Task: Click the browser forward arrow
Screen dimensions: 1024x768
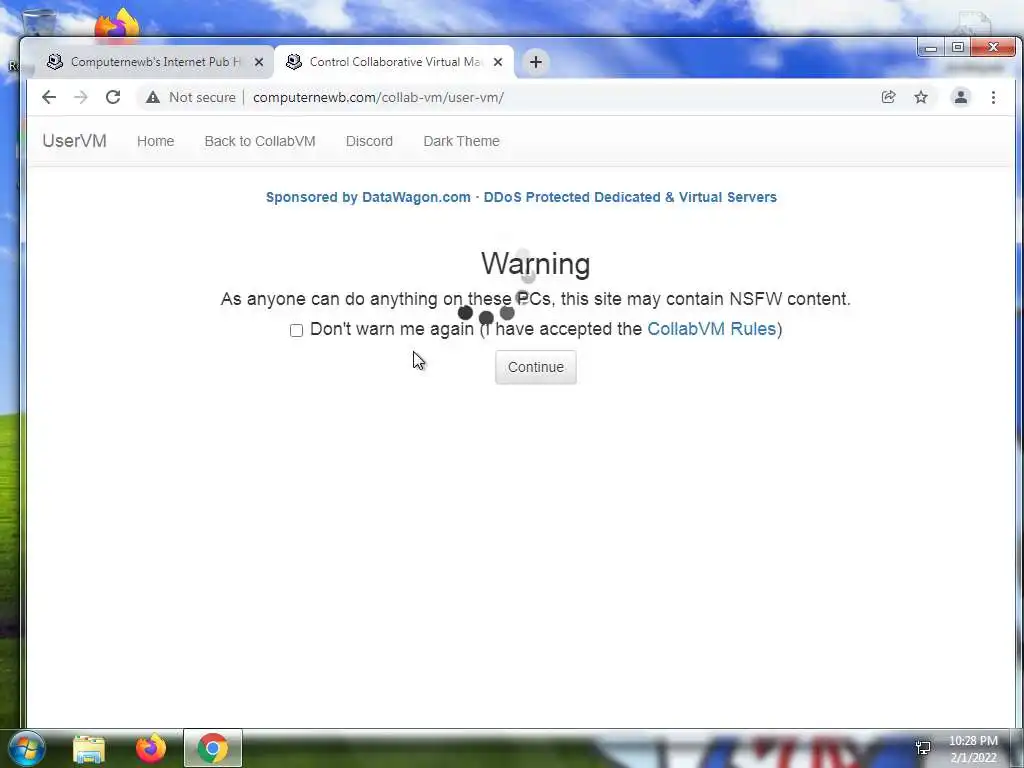Action: pyautogui.click(x=80, y=97)
